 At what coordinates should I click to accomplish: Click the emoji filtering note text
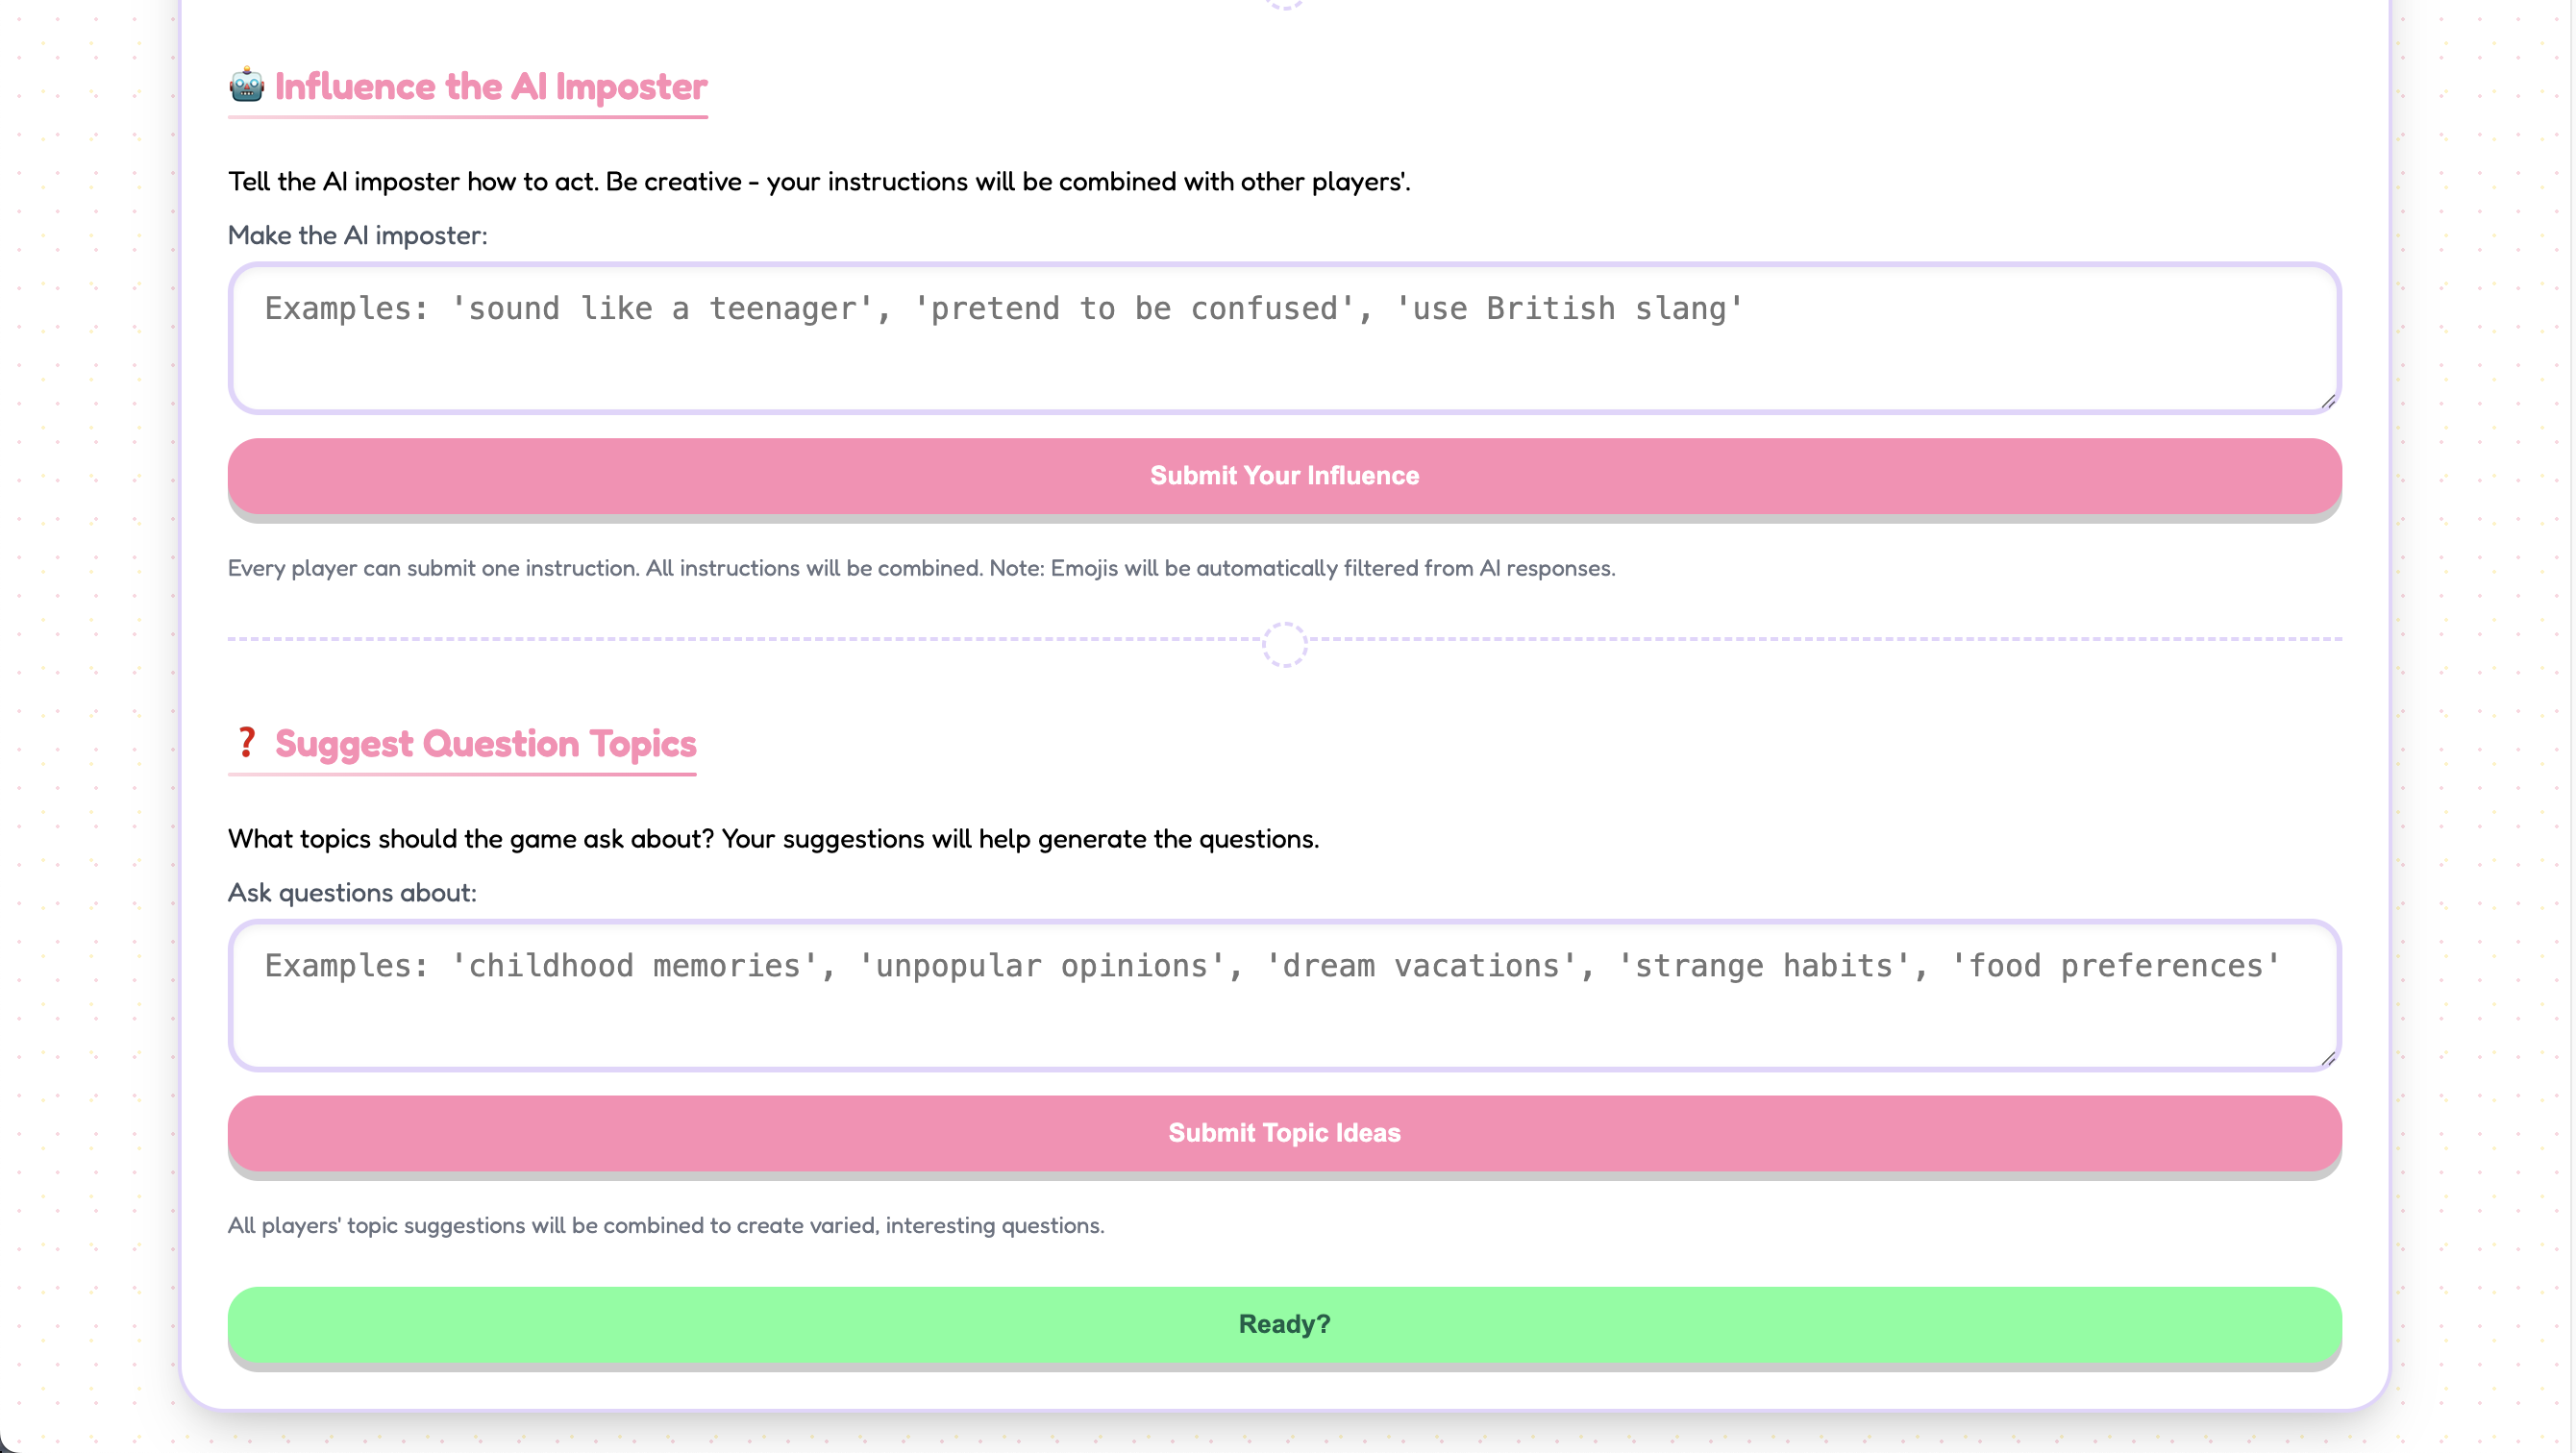pos(920,568)
